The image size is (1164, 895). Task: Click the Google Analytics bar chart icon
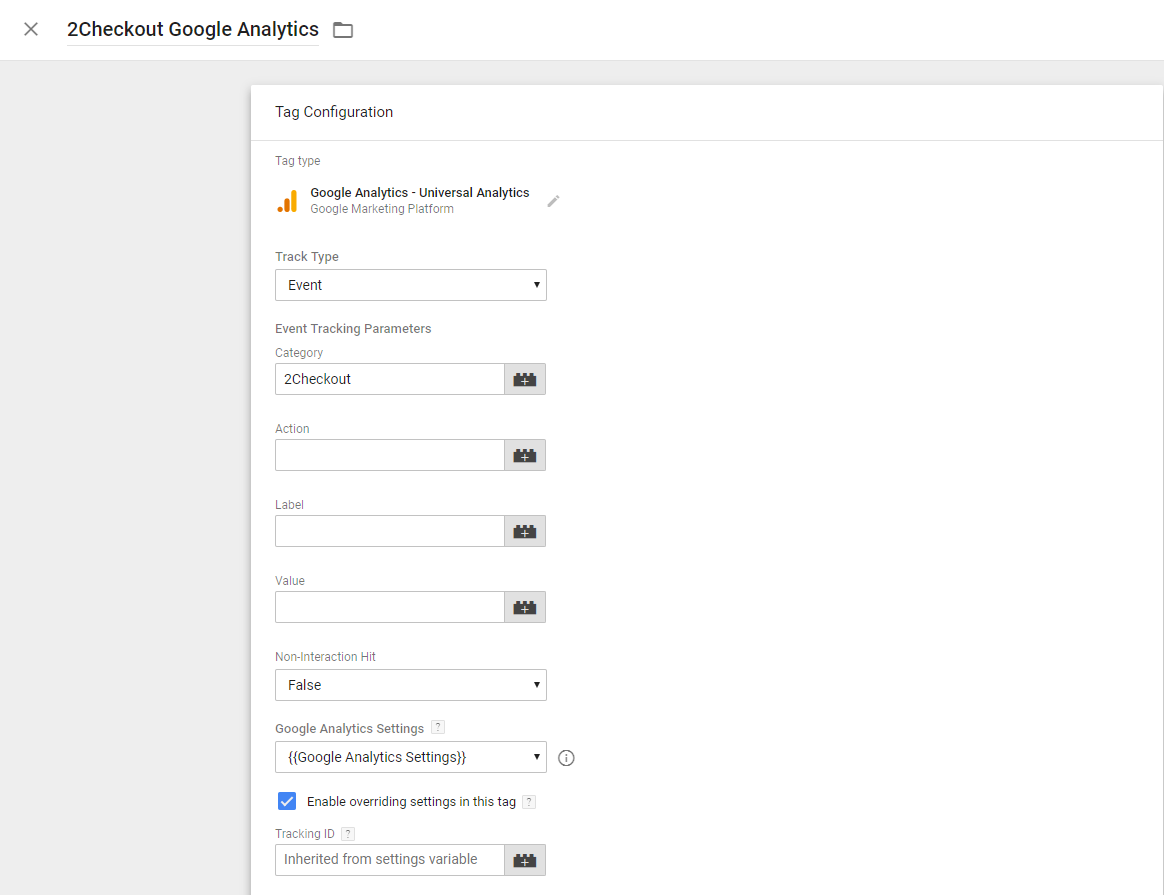click(x=287, y=201)
